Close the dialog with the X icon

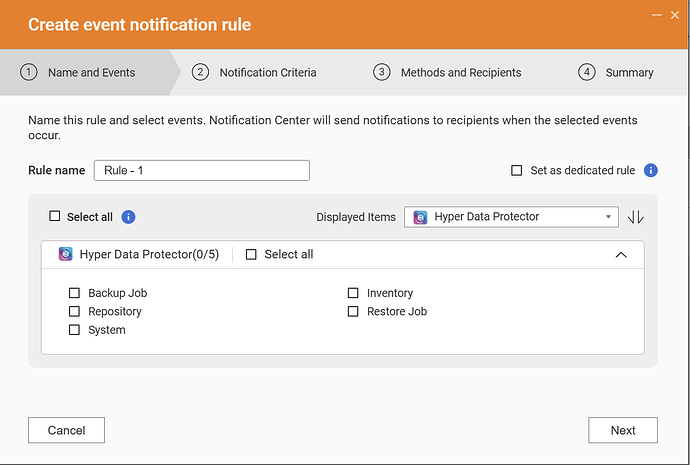tap(676, 15)
